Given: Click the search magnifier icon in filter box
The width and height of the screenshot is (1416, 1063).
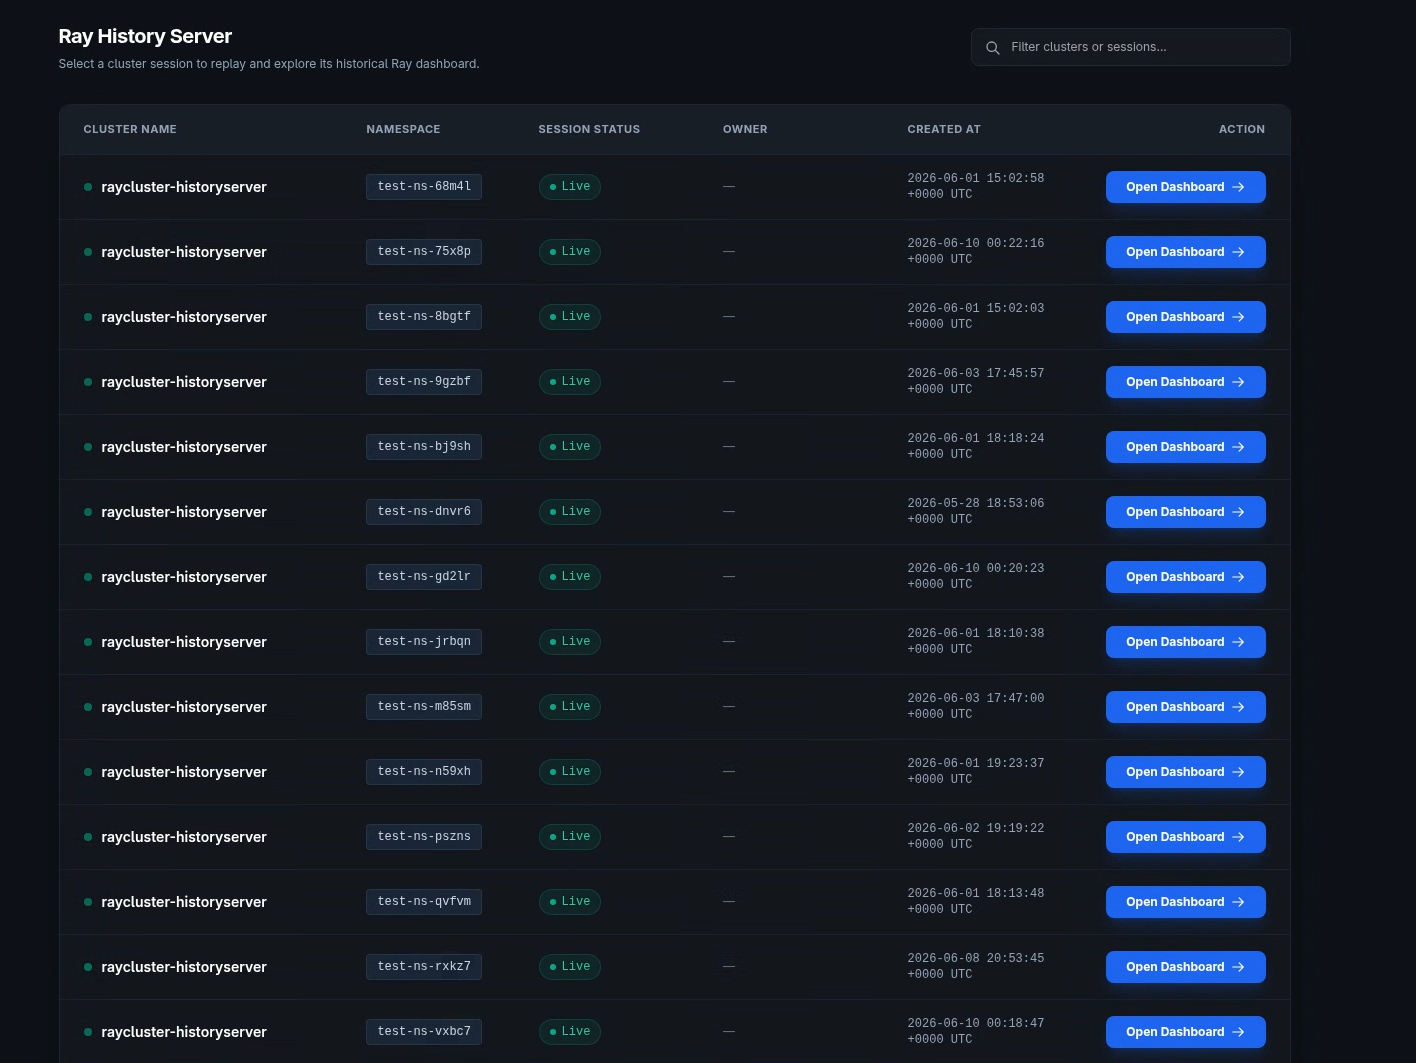Looking at the screenshot, I should (993, 47).
